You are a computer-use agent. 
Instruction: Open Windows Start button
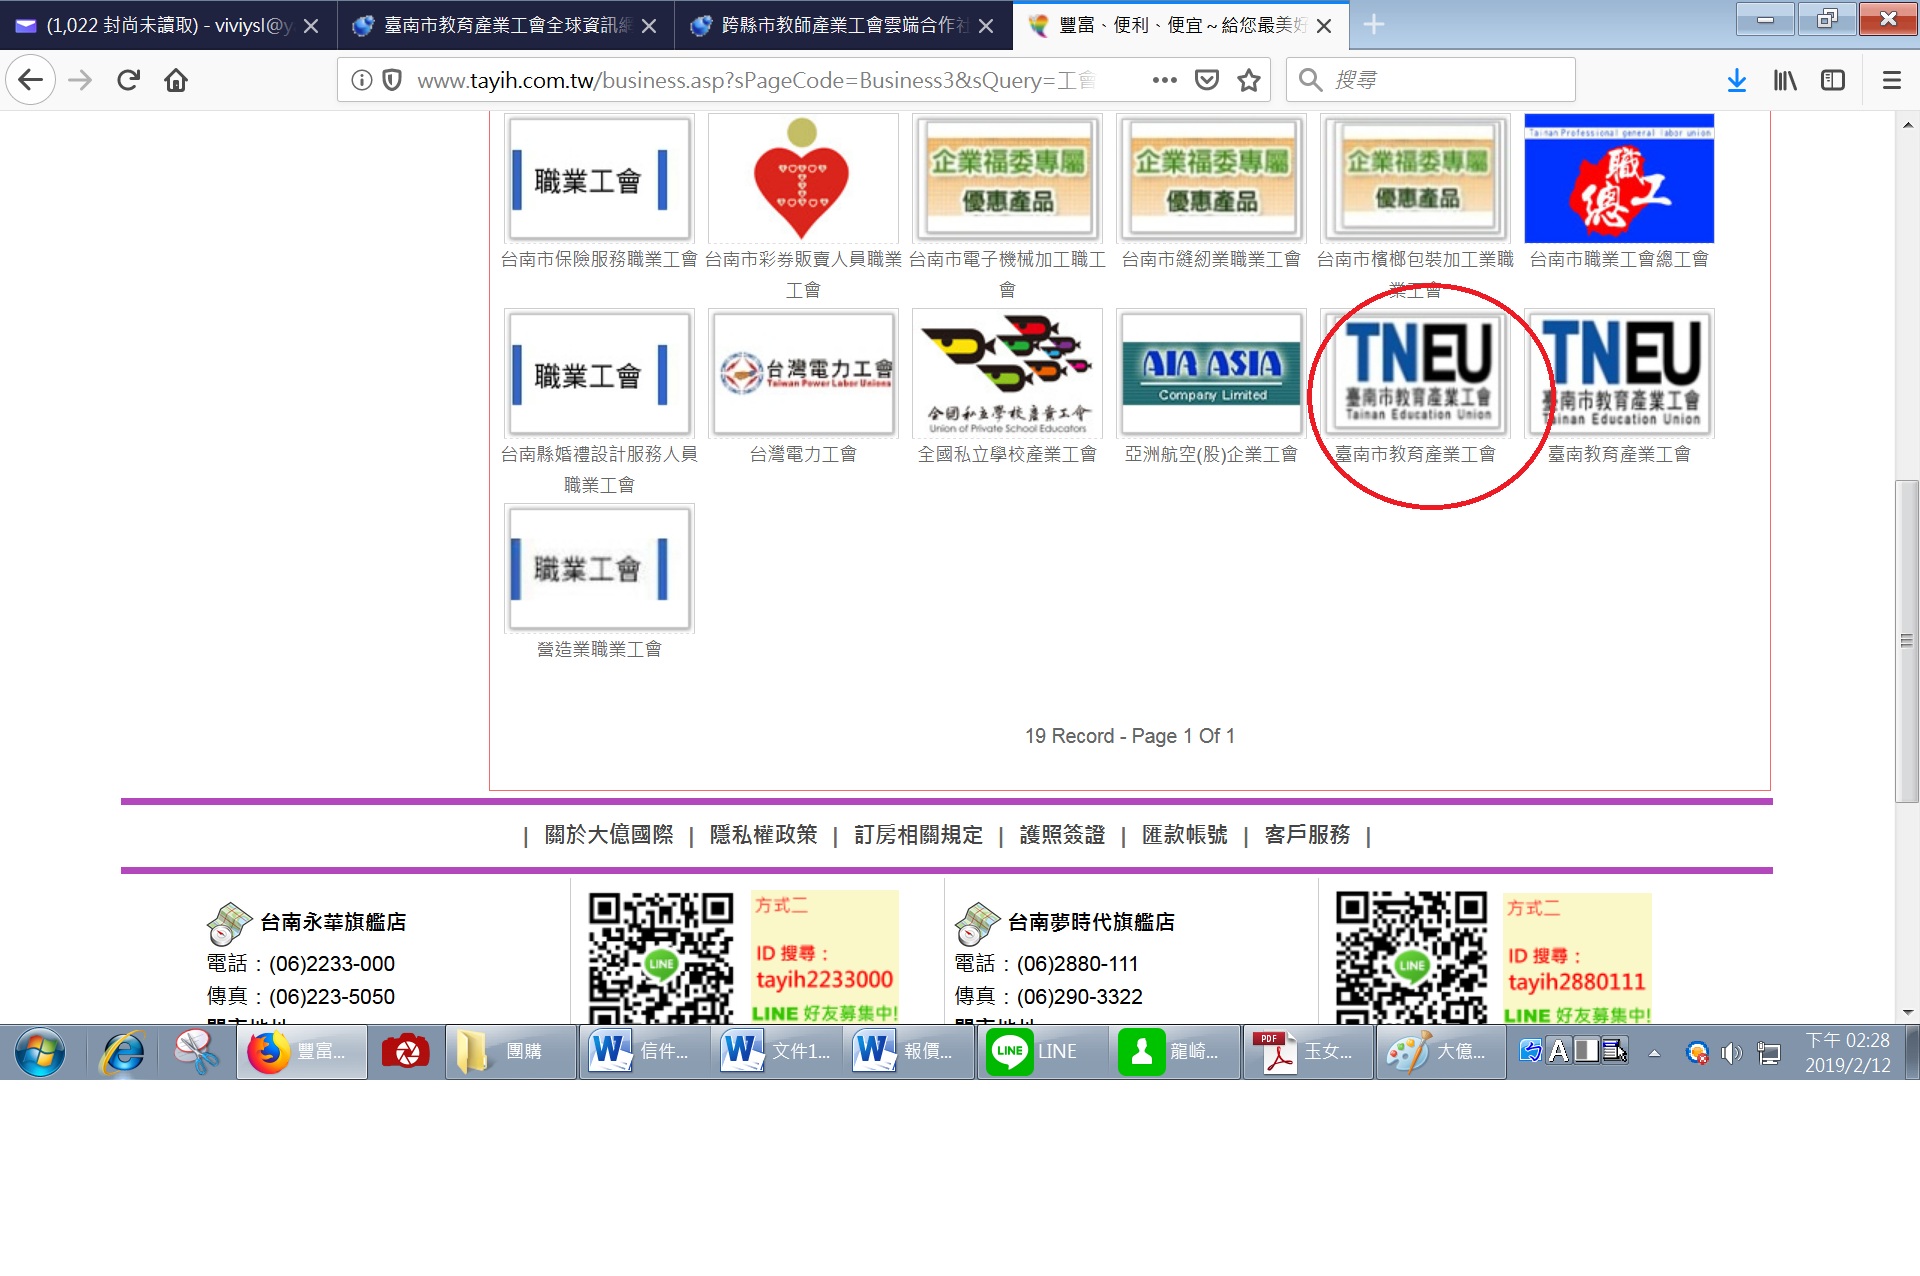pos(40,1052)
